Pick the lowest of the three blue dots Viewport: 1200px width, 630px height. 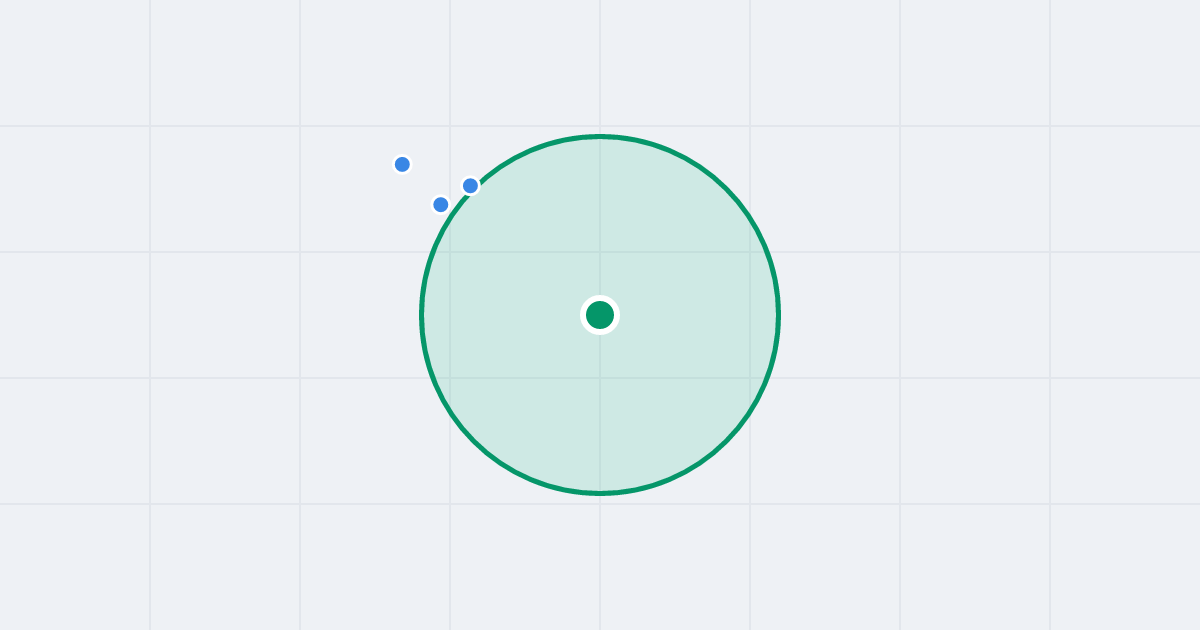tap(440, 204)
